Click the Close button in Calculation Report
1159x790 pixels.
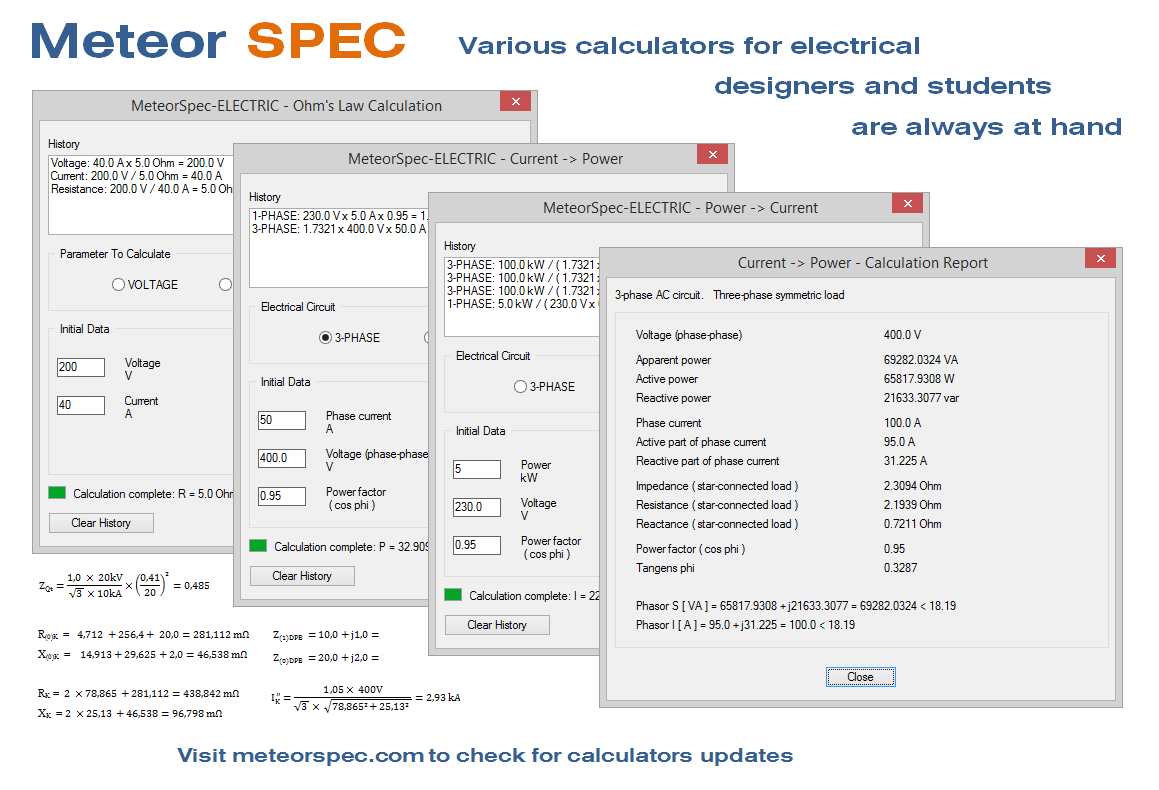click(860, 677)
